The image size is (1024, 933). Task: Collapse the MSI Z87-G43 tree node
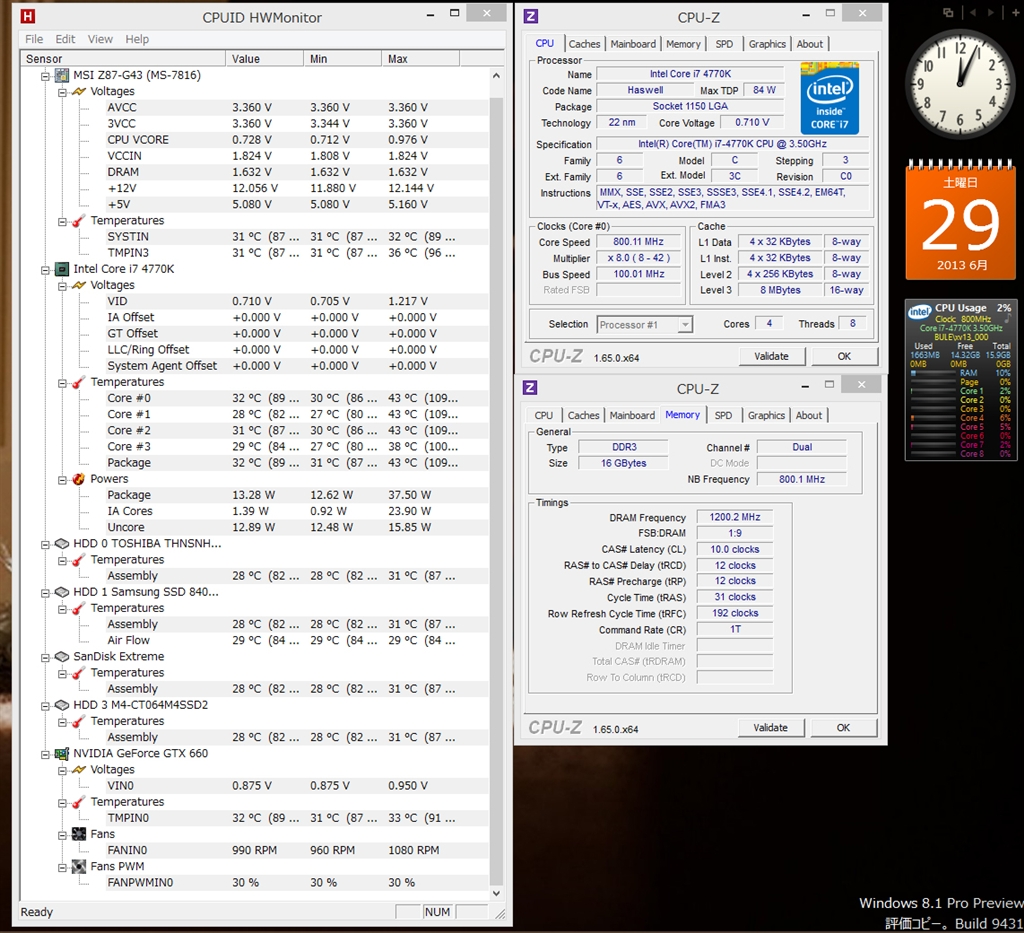point(46,76)
